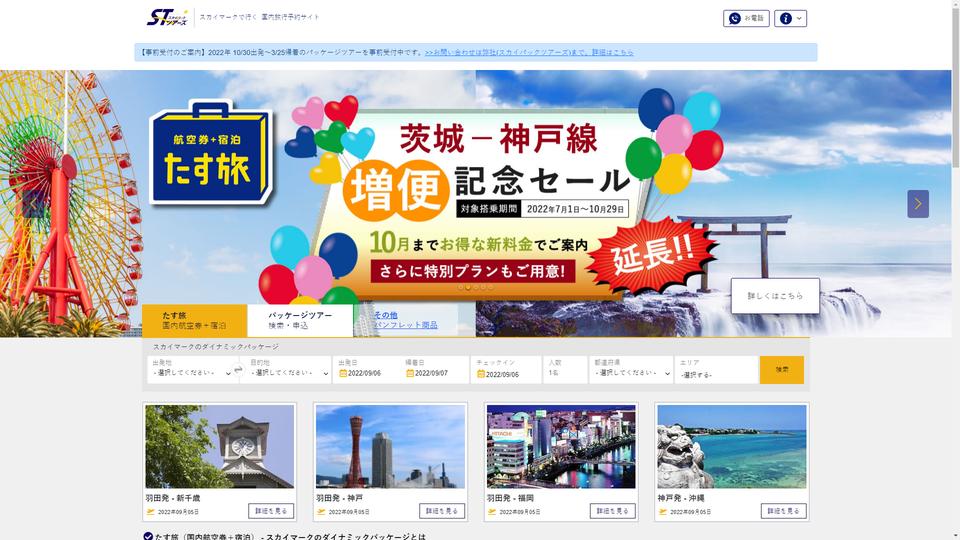Switch to the たす旅 国内航空券+宿泊 tab
Screen dimensions: 960x540
[x=195, y=321]
